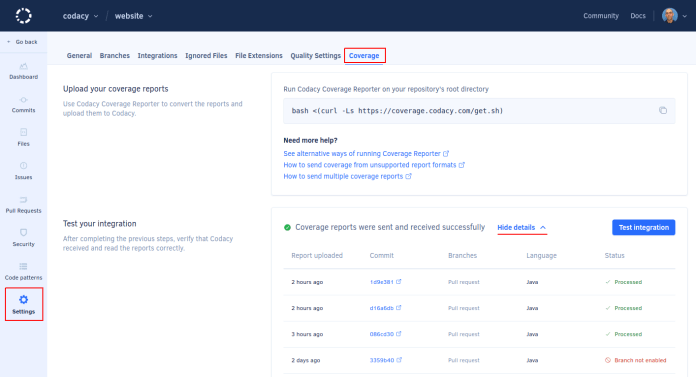Collapse the table with Hide details
The width and height of the screenshot is (696, 377).
pos(522,227)
